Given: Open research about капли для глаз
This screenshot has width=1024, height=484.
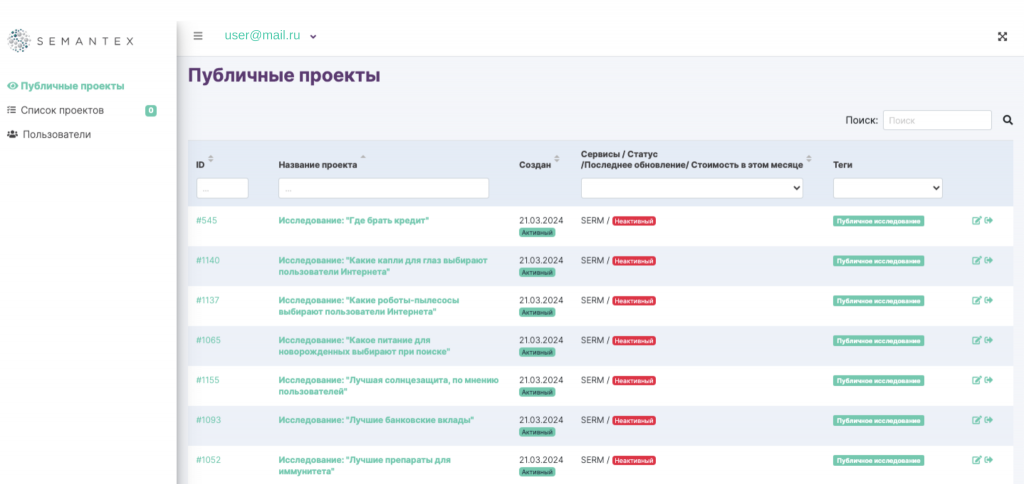Looking at the screenshot, I should pyautogui.click(x=383, y=266).
